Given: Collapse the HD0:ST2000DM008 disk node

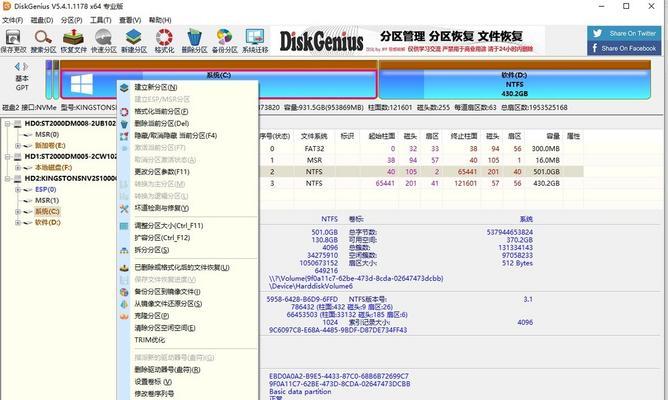Looking at the screenshot, I should coord(7,124).
